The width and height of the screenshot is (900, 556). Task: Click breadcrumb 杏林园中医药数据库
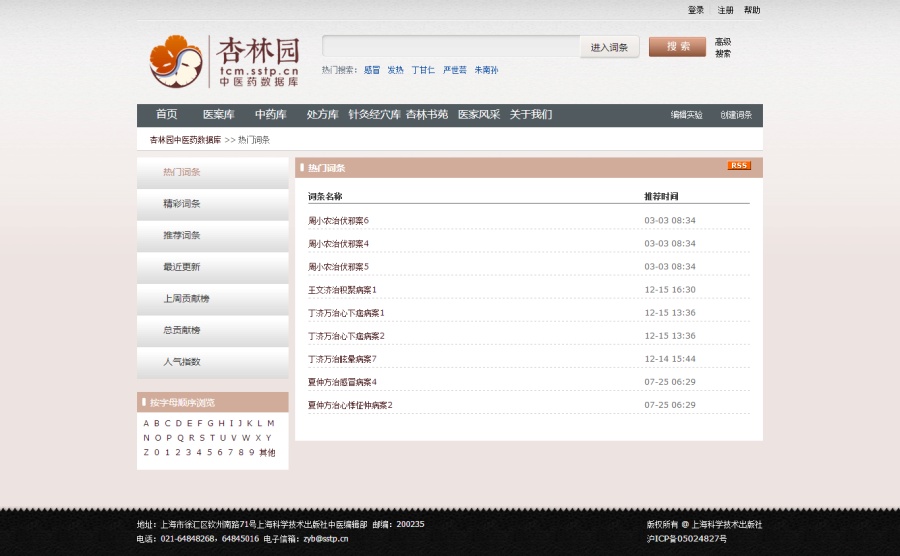click(x=185, y=140)
